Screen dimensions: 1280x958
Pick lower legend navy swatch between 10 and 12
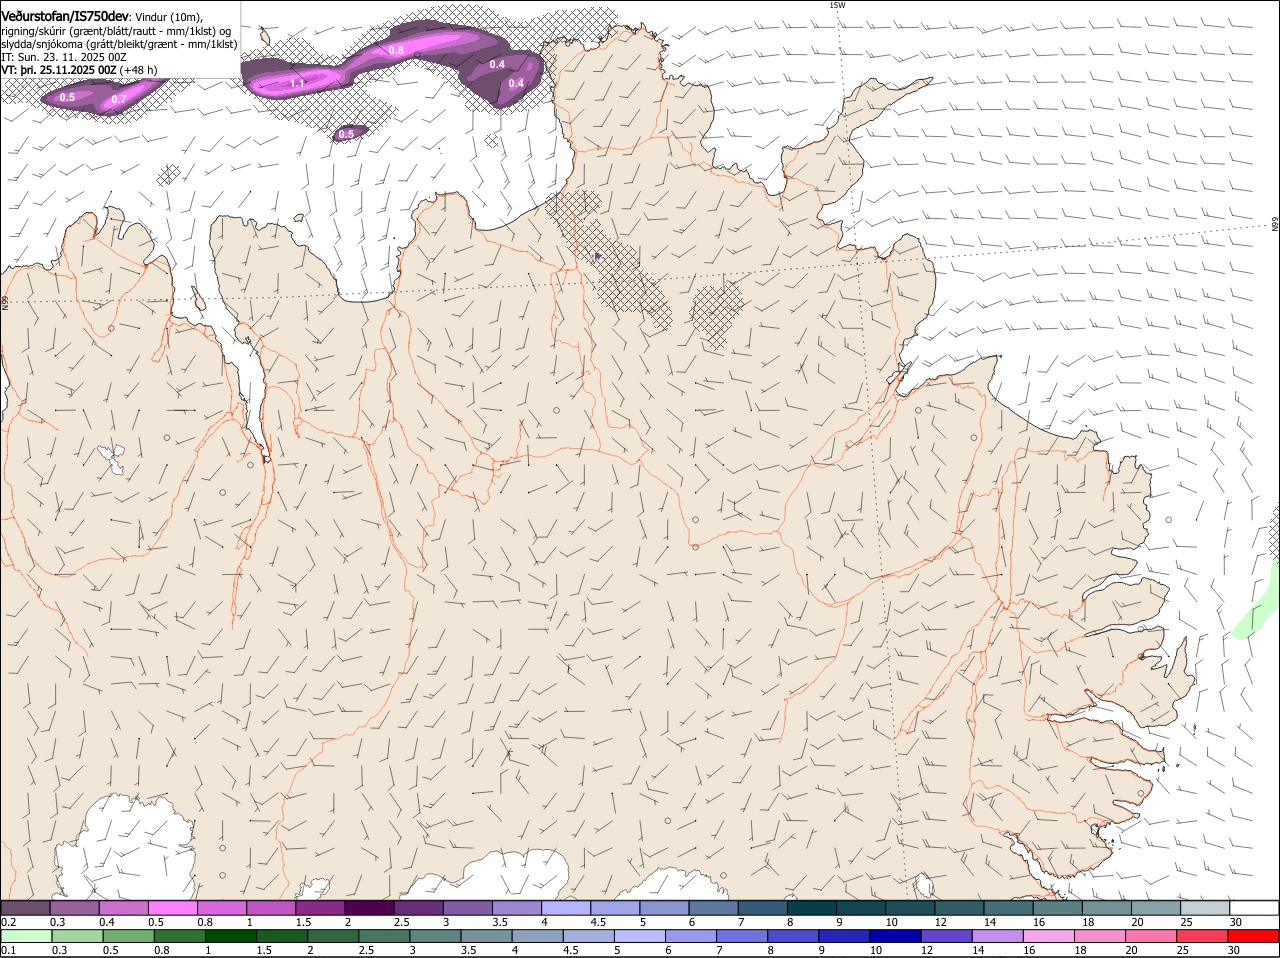point(895,936)
